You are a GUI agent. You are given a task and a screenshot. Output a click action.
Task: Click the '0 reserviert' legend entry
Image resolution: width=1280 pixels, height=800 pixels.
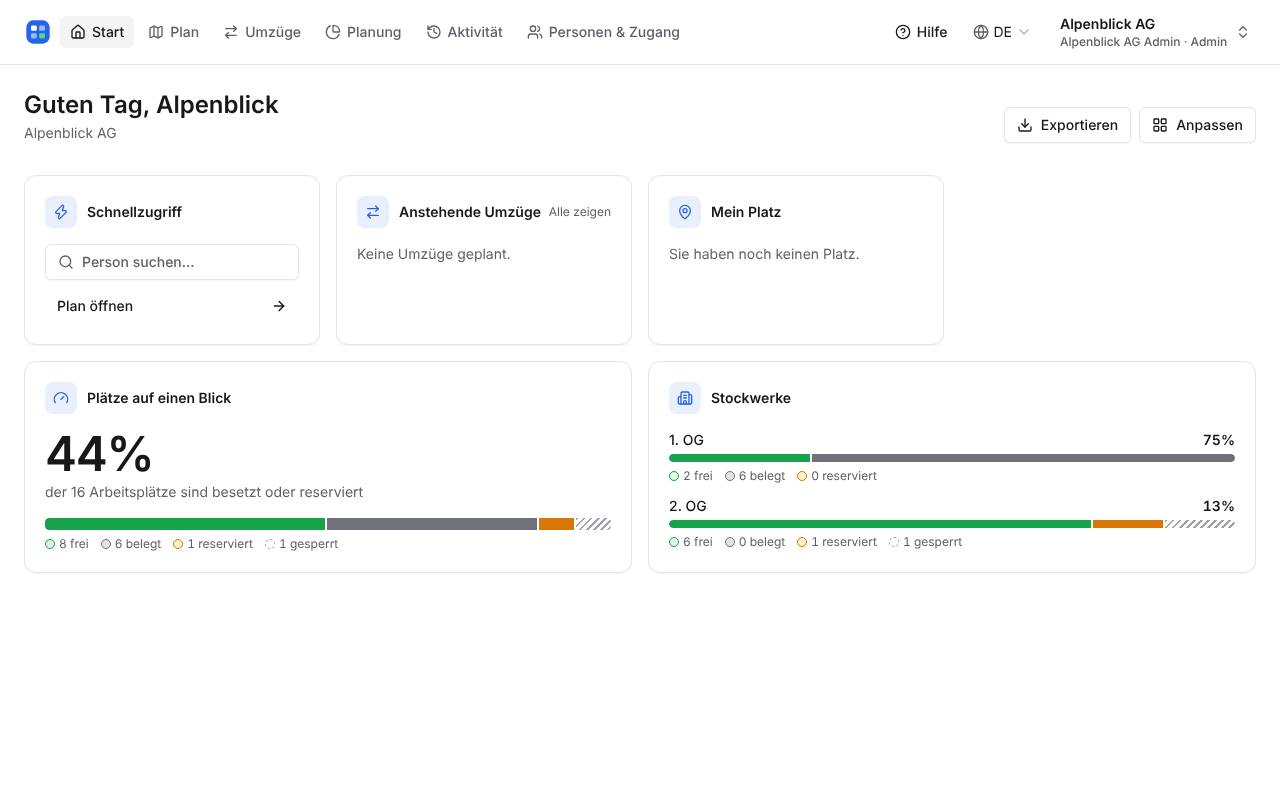coord(837,476)
